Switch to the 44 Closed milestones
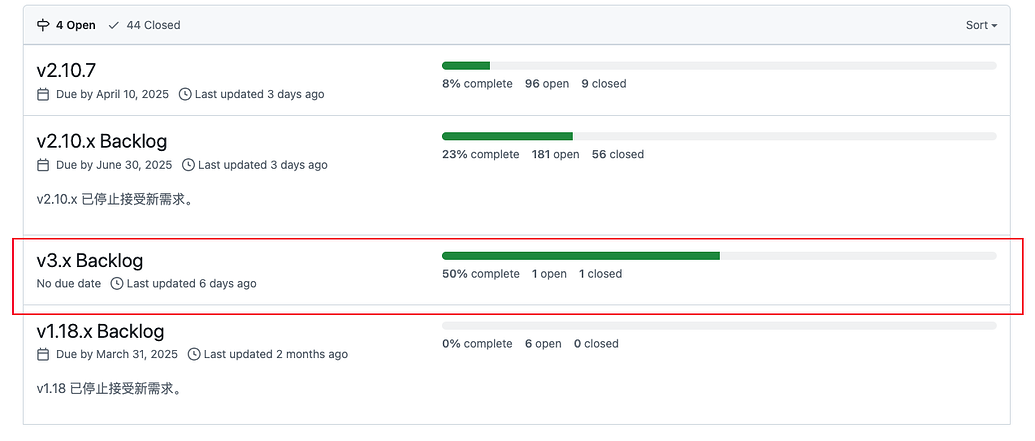The height and width of the screenshot is (441, 1035). point(145,25)
